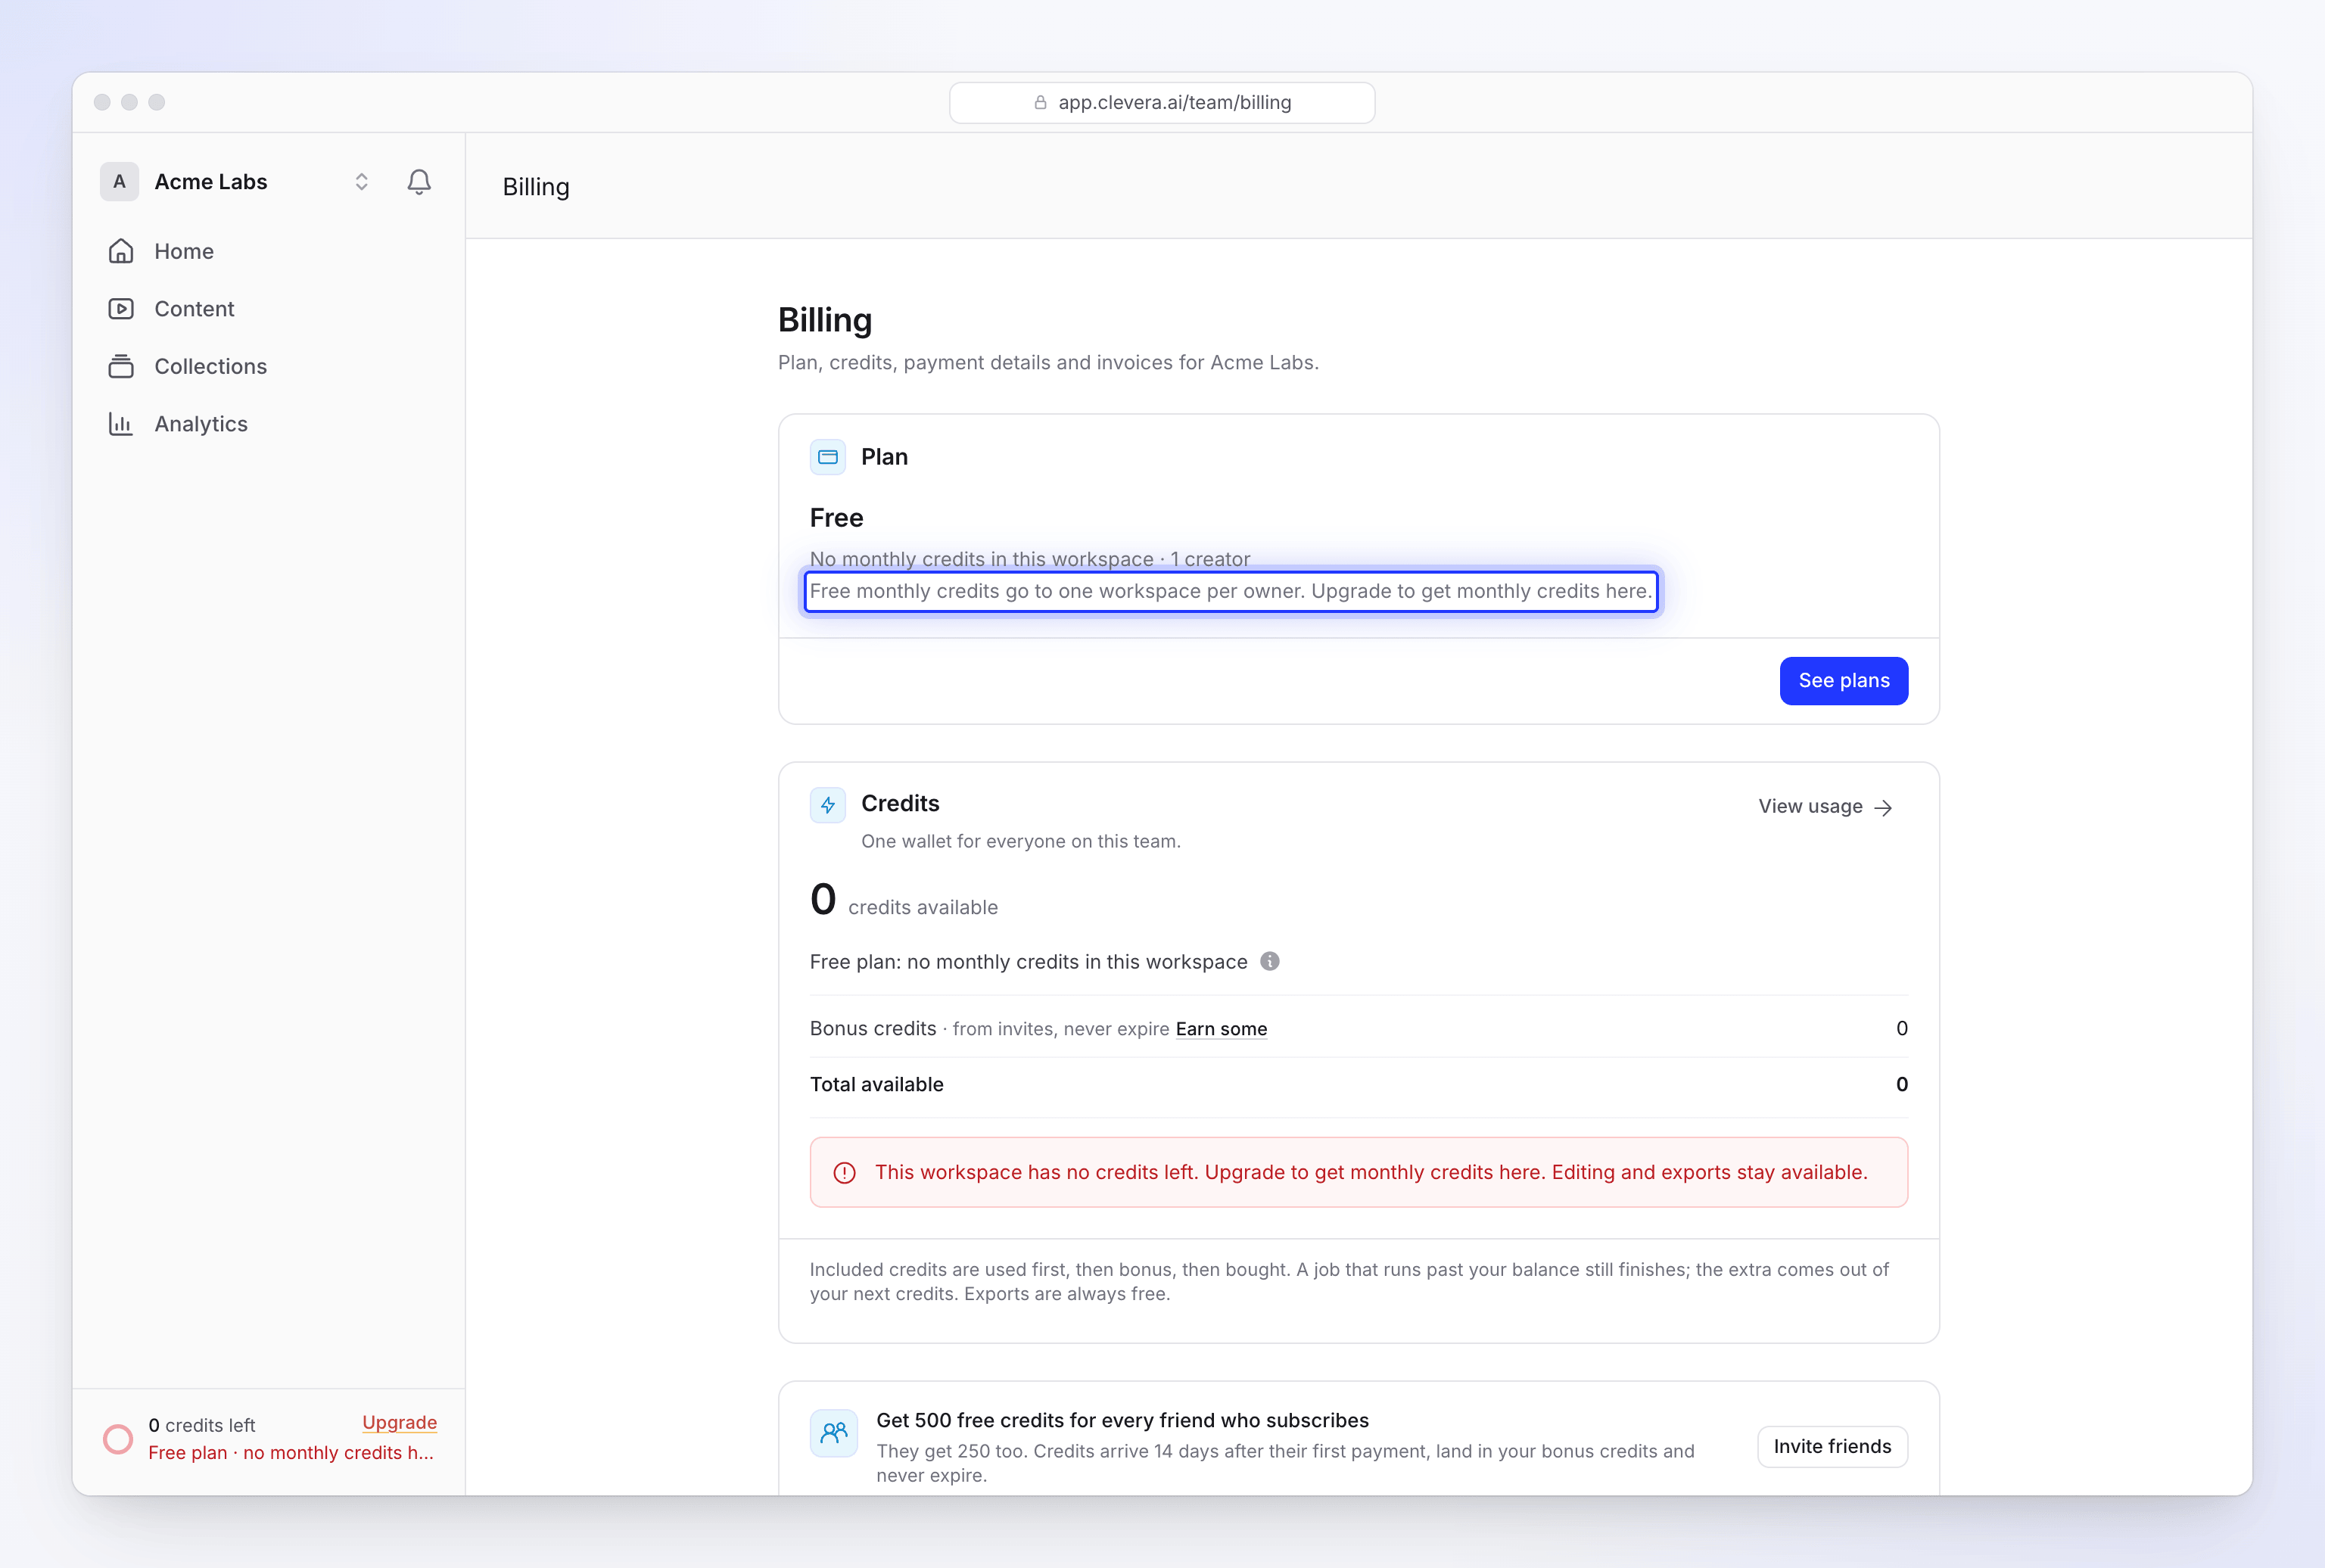Click "No monthly credits in this workspace · 1 creator"

[1030, 559]
